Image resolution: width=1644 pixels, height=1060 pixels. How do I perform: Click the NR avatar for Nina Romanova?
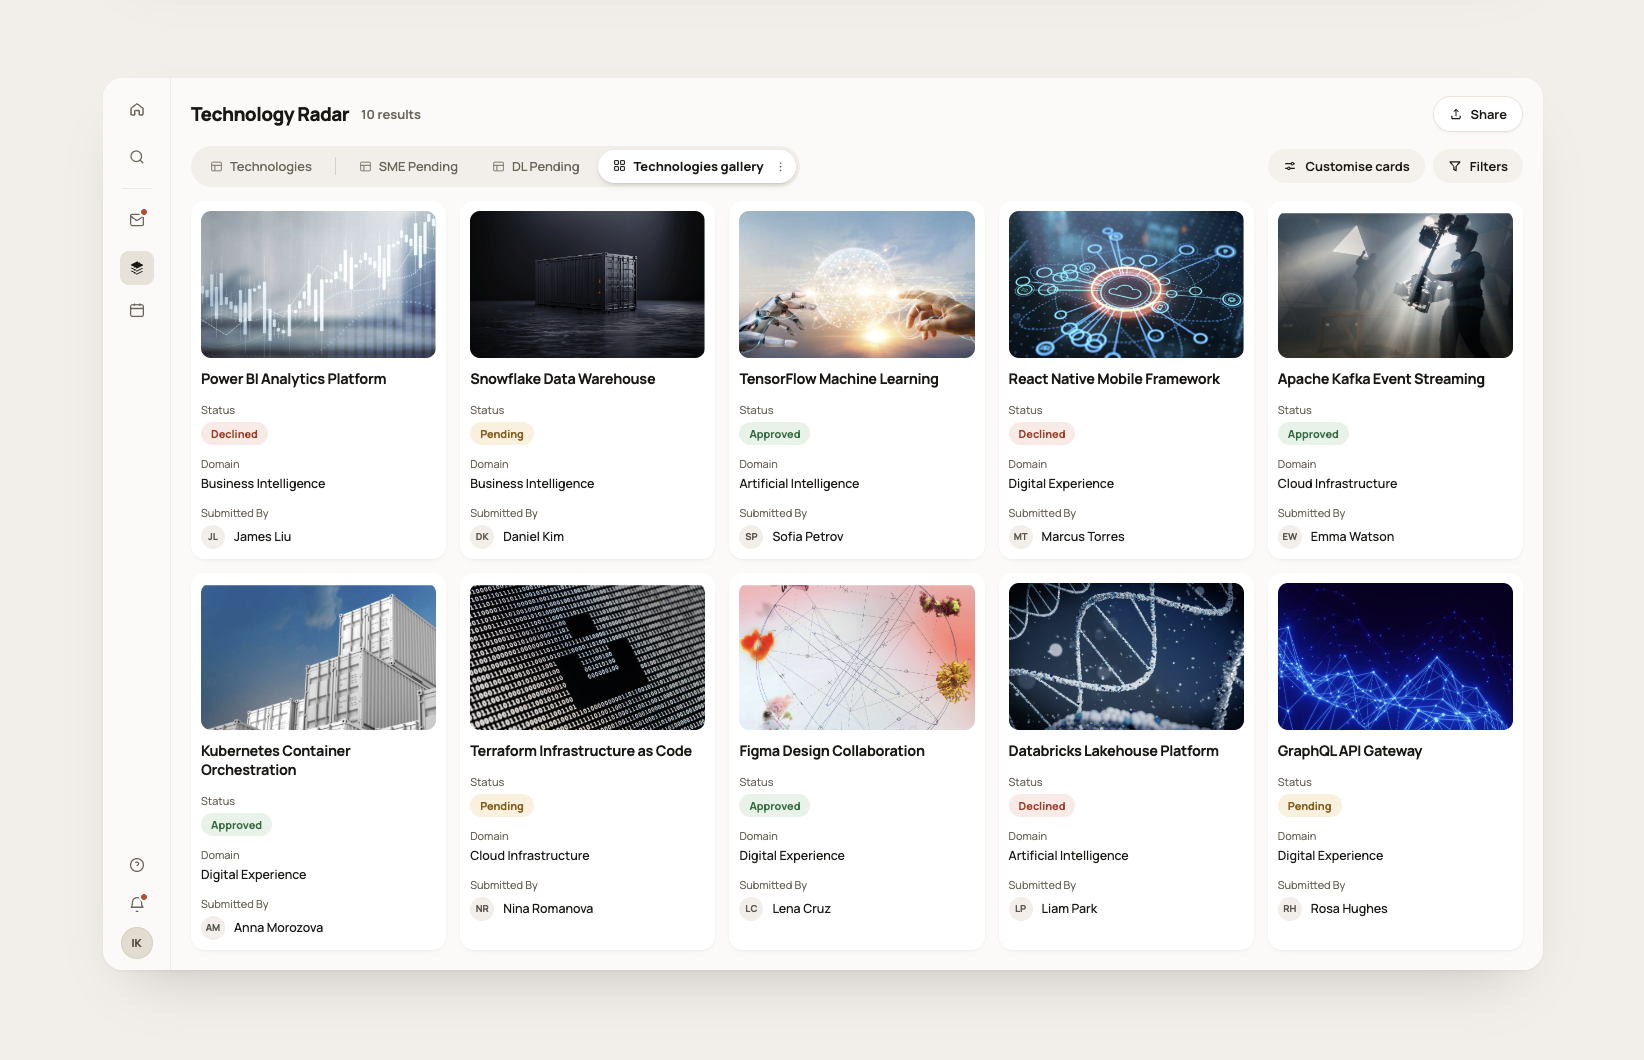tap(482, 909)
